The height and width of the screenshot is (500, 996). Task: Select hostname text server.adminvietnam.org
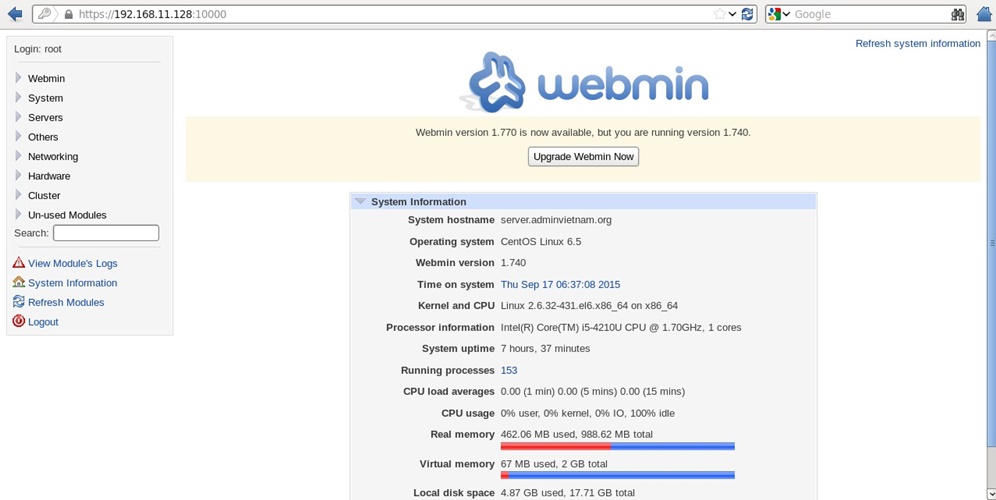556,220
